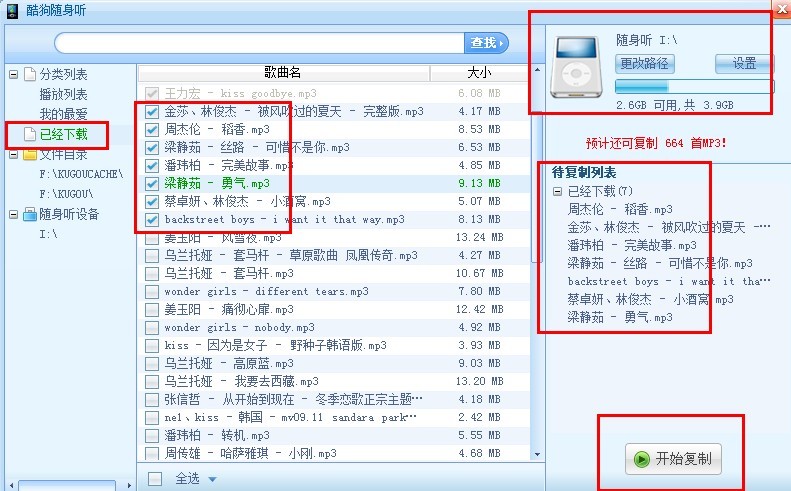This screenshot has height=491, width=791.
Task: Click the 更改路径 button
Action: point(645,64)
